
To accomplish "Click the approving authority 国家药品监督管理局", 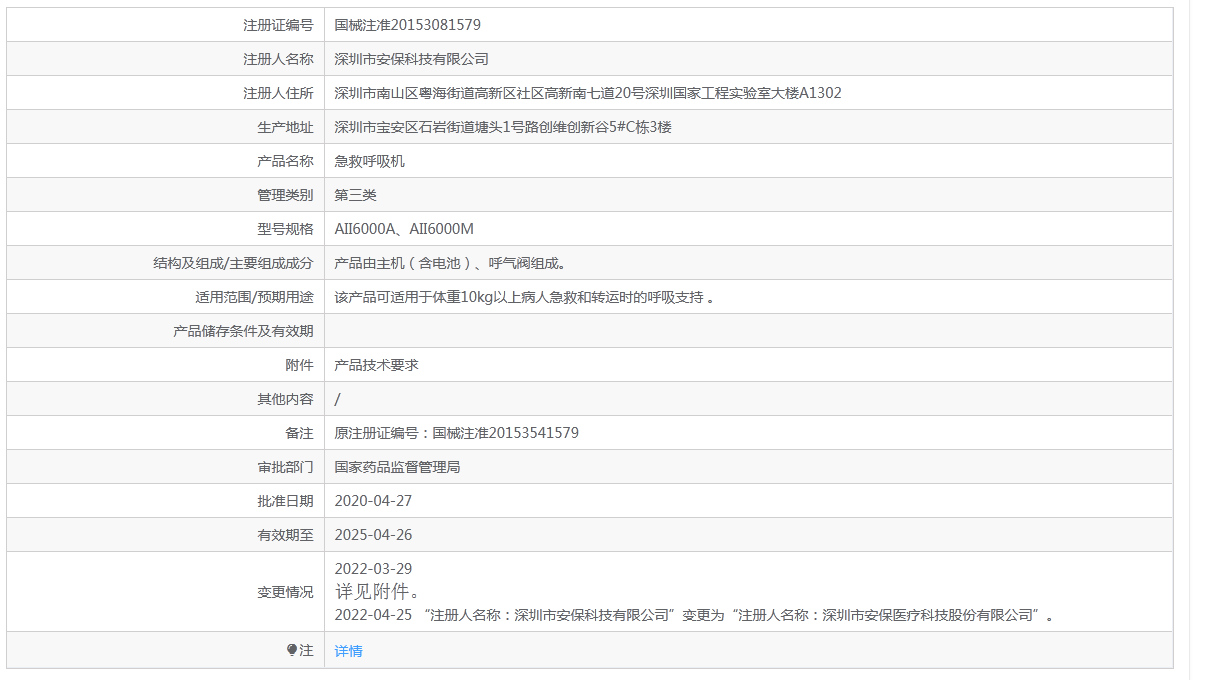I will (398, 467).
